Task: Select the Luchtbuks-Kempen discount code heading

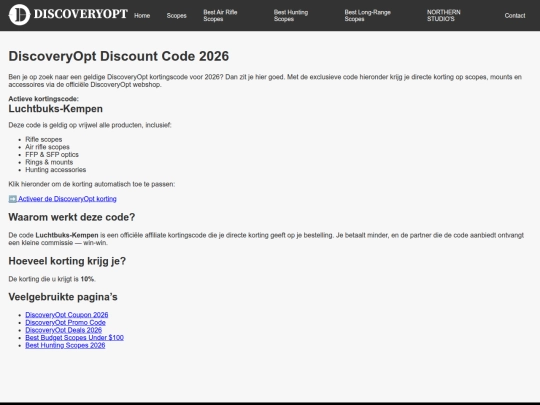Action: point(55,109)
